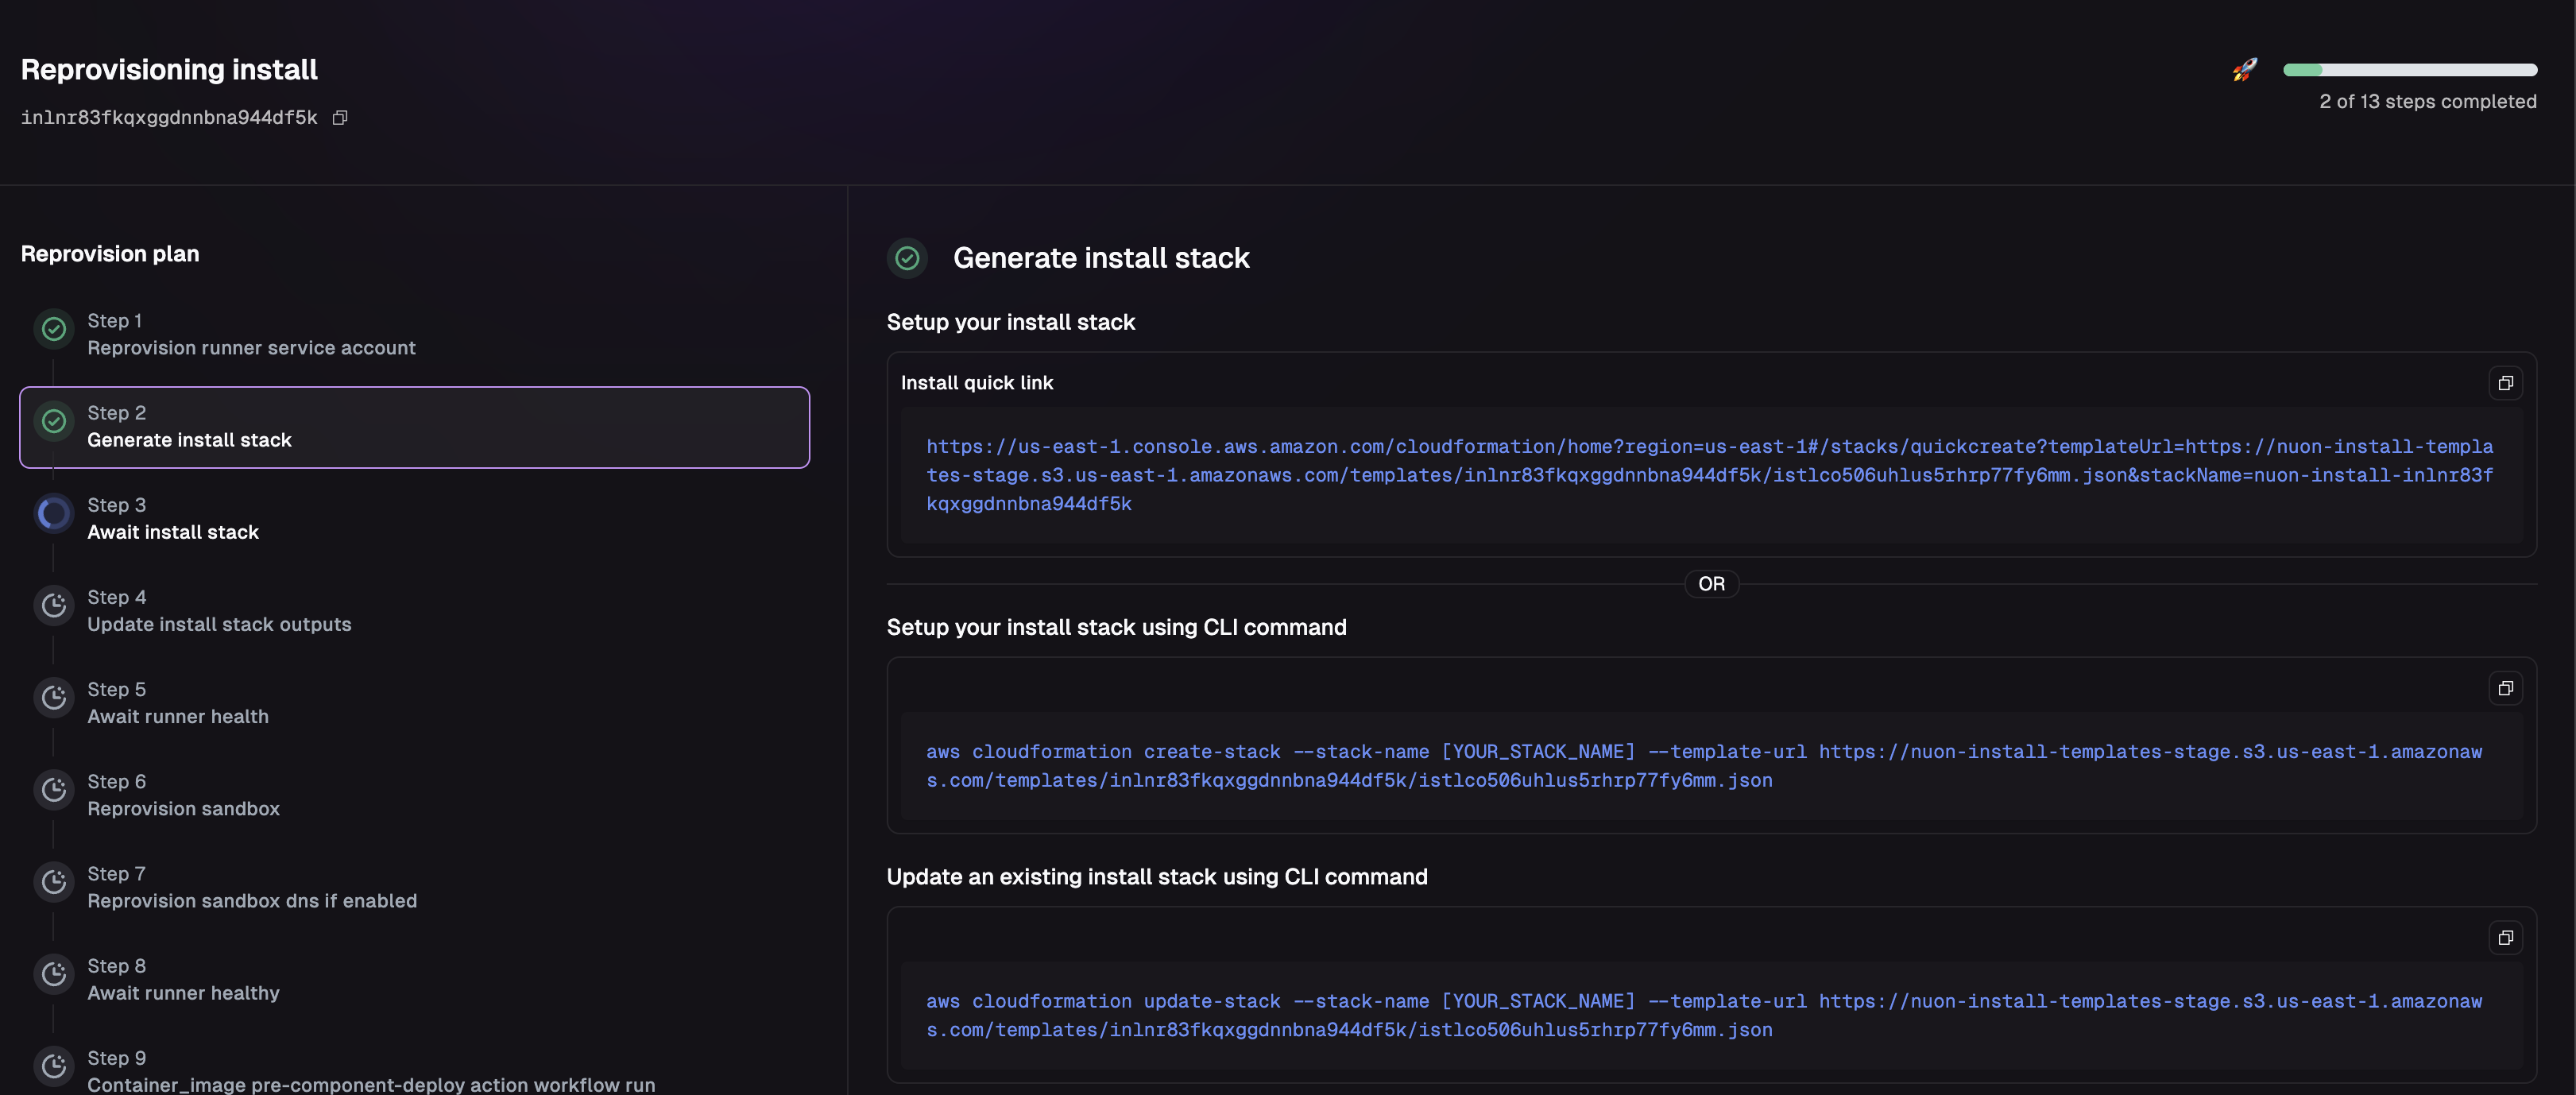
Task: Click the OR divider label
Action: point(1712,584)
